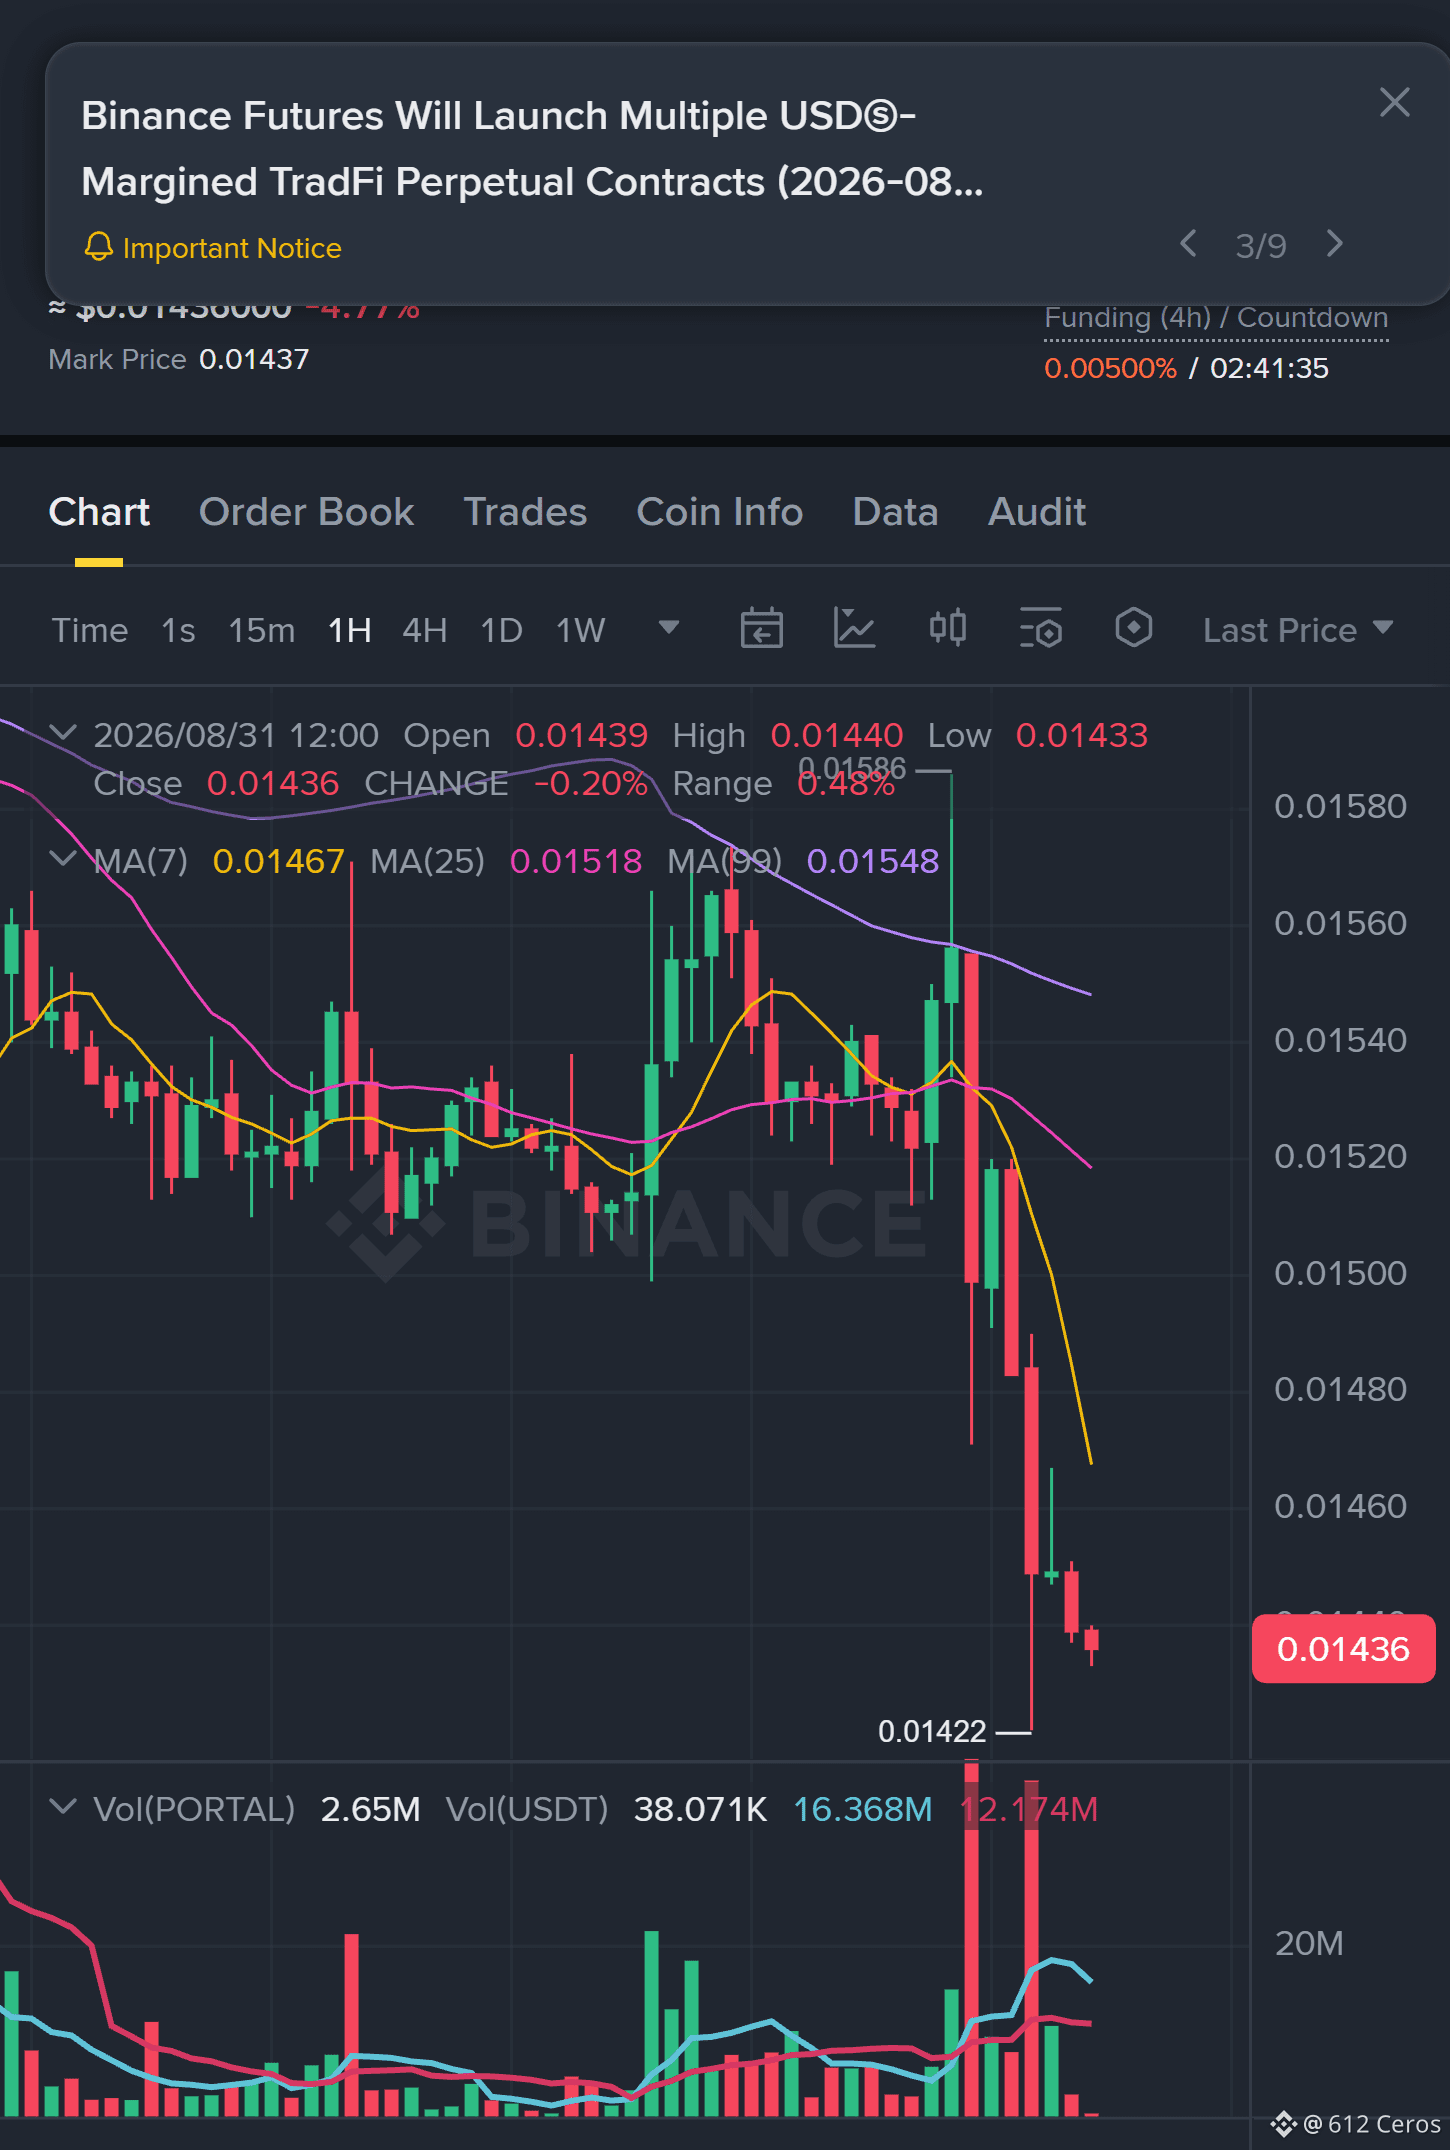The image size is (1450, 2150).
Task: Open the Important Notice bell link
Action: (x=212, y=248)
